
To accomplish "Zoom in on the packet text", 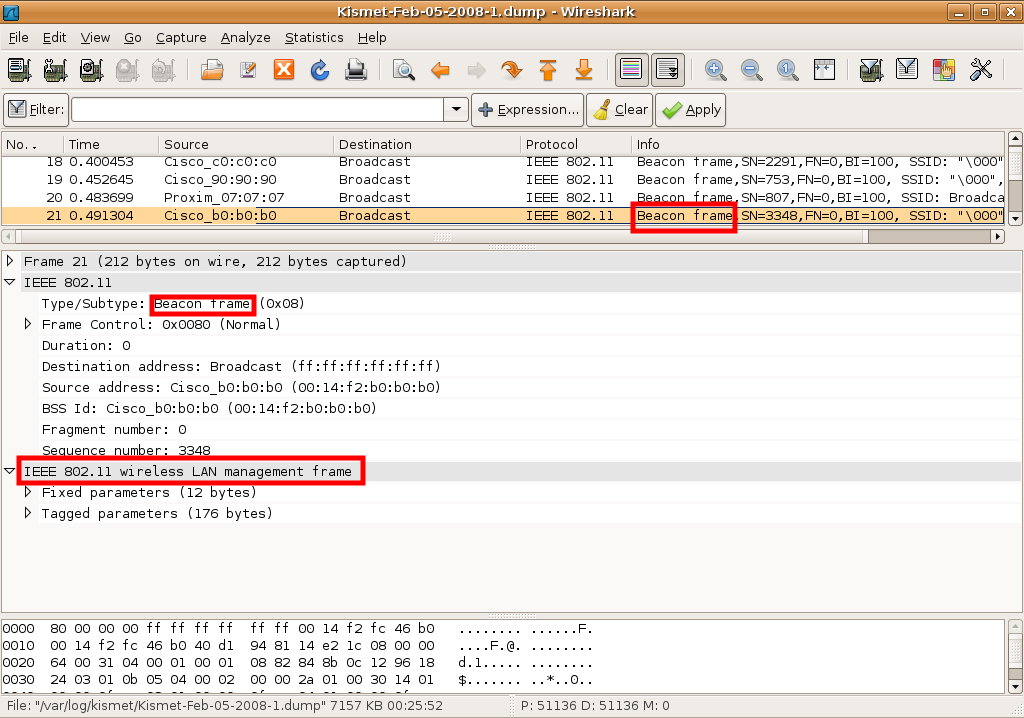I will (x=715, y=70).
